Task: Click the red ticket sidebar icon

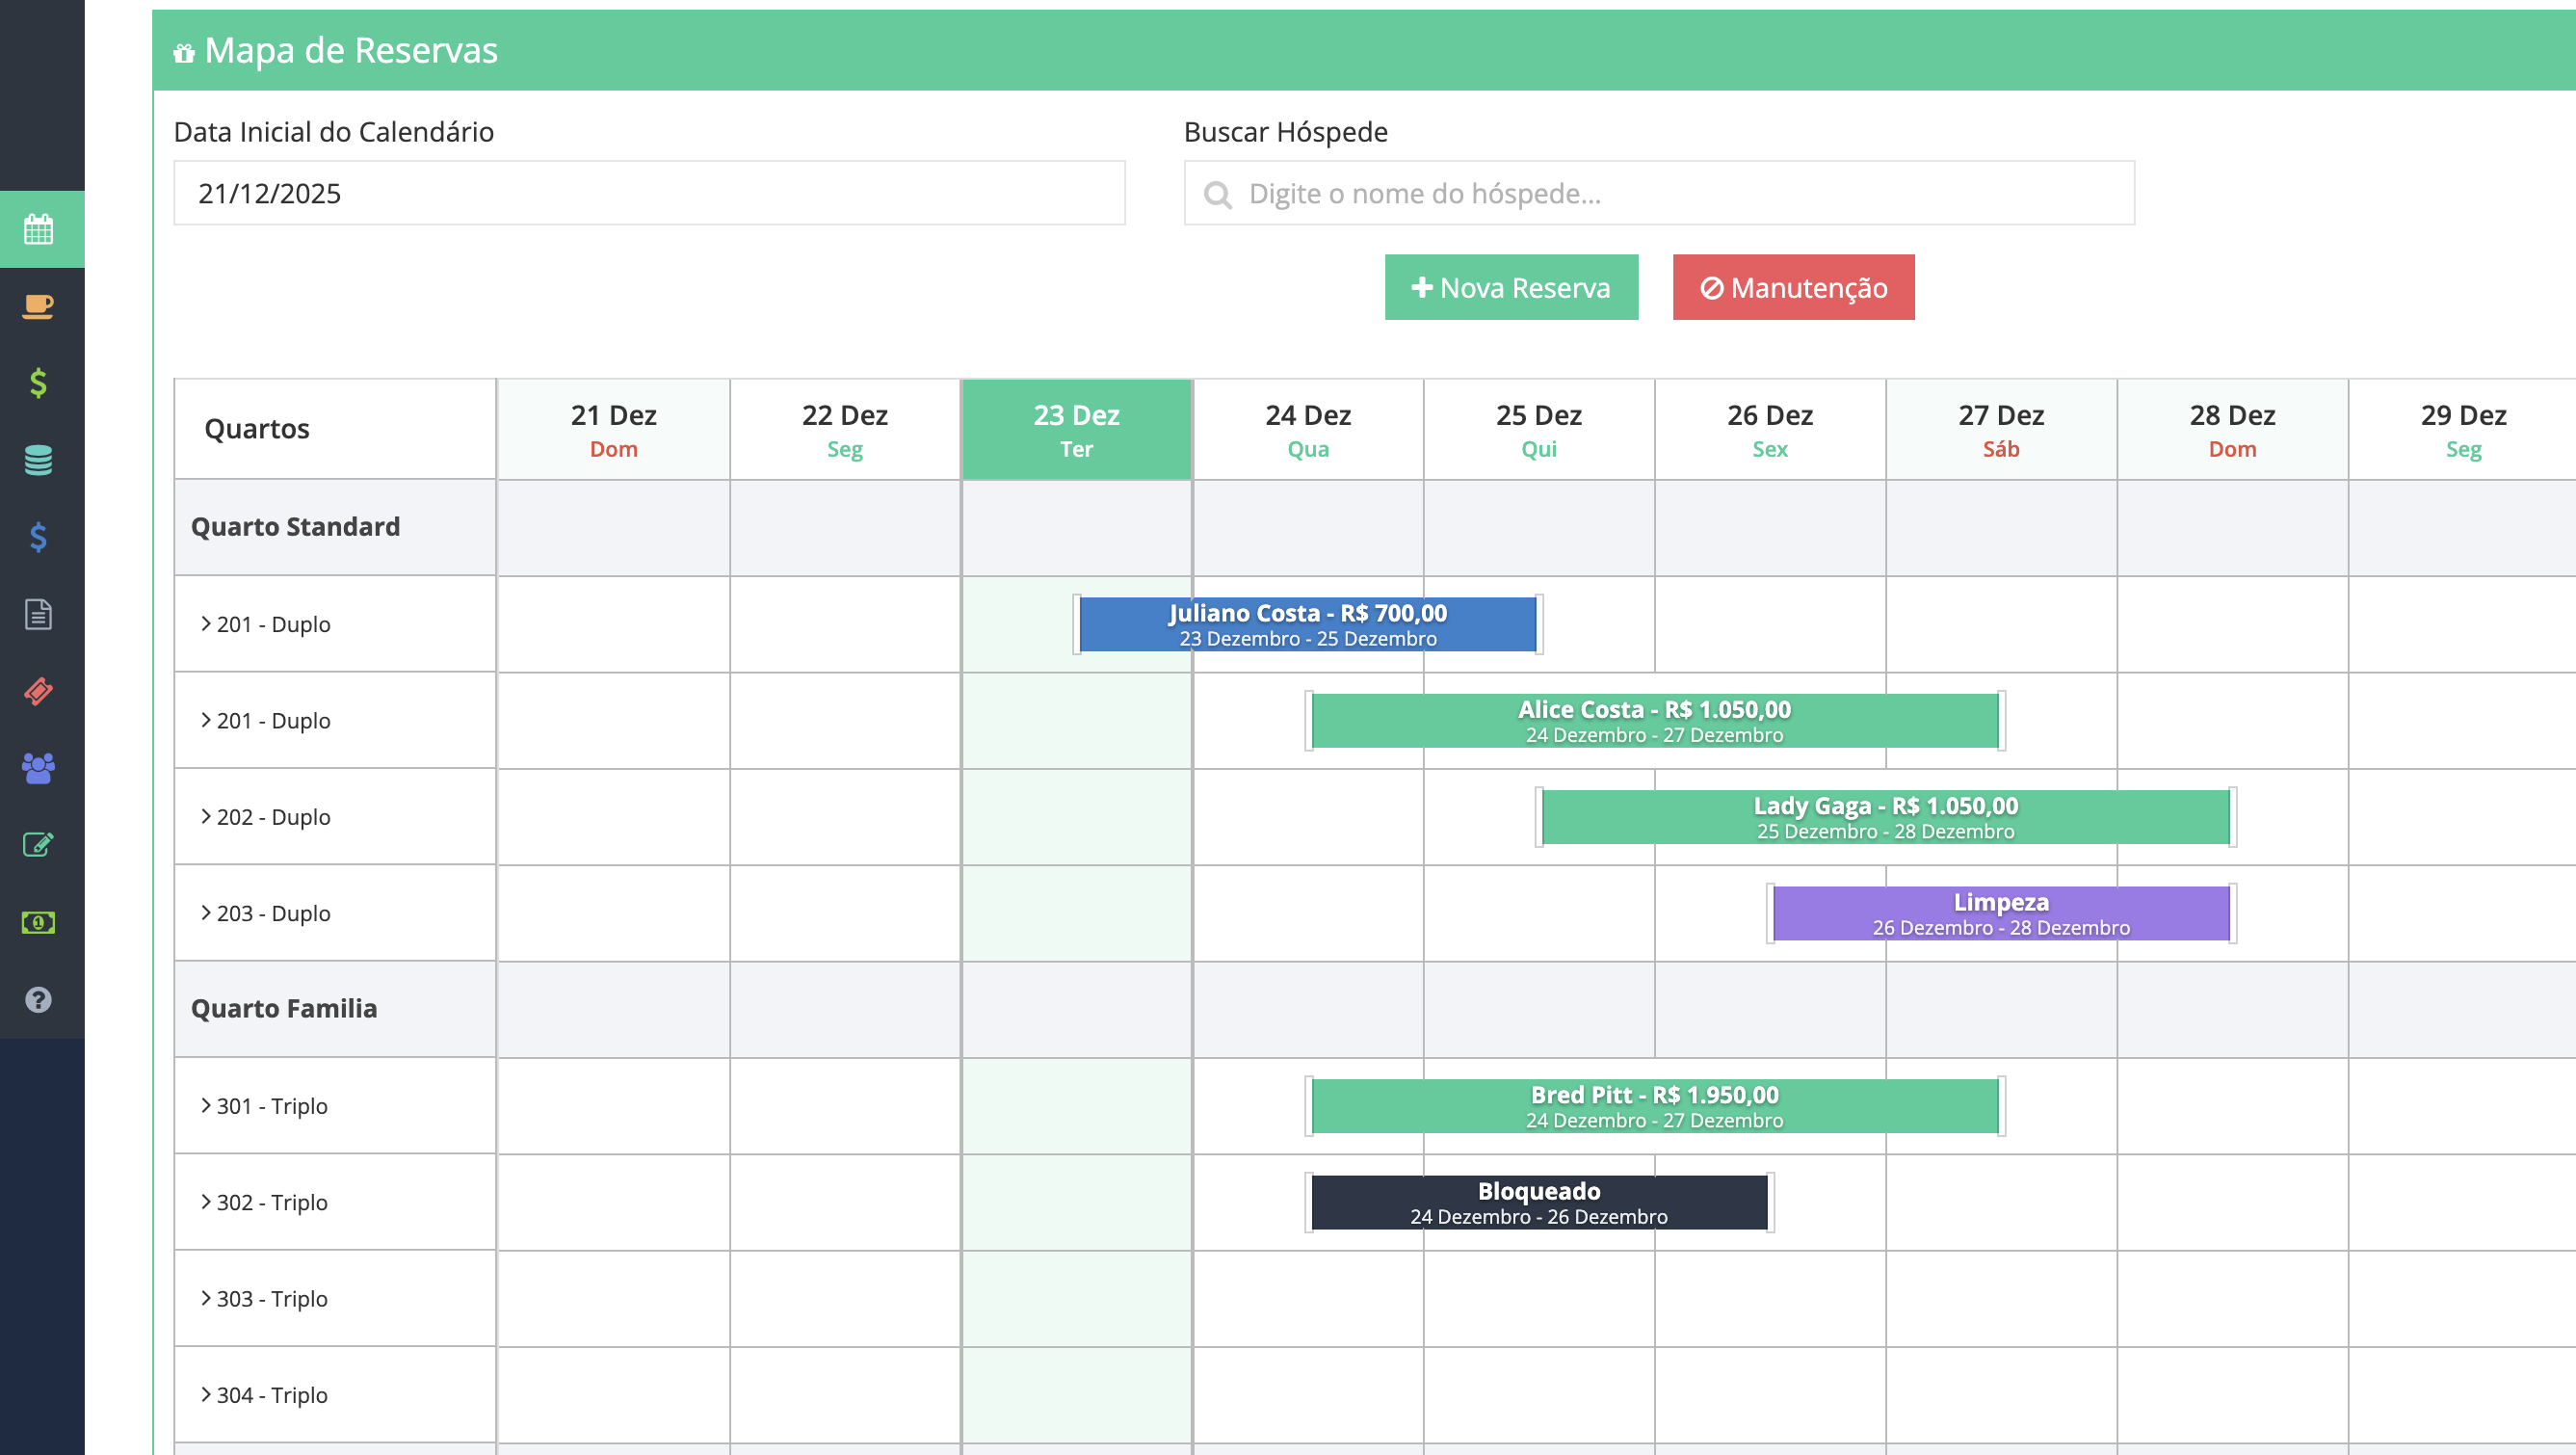Action: (37, 691)
